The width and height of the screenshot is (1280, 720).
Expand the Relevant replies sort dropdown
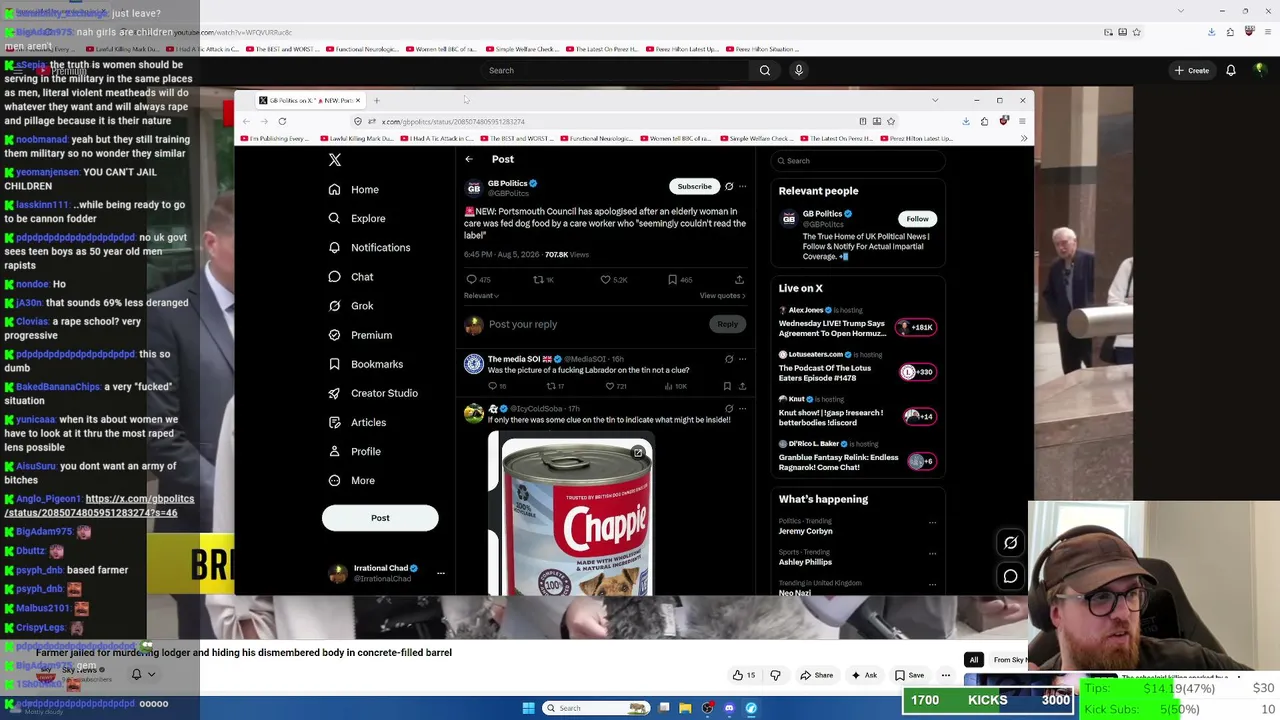(x=481, y=296)
